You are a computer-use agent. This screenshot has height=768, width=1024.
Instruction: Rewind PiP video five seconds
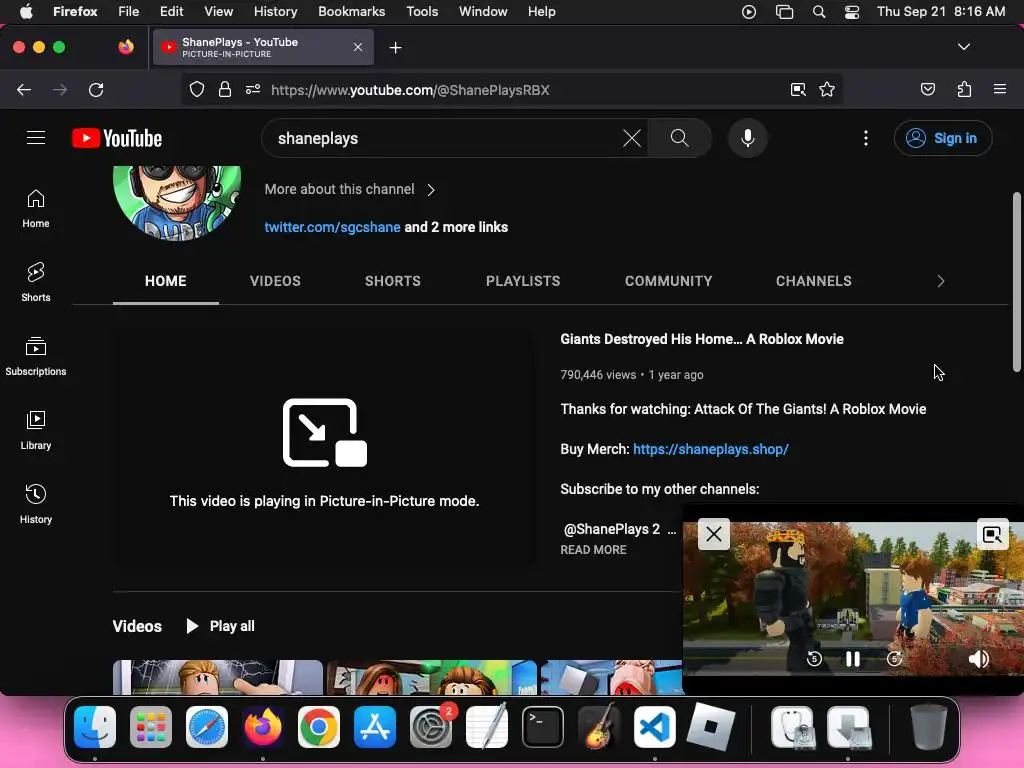pos(814,659)
